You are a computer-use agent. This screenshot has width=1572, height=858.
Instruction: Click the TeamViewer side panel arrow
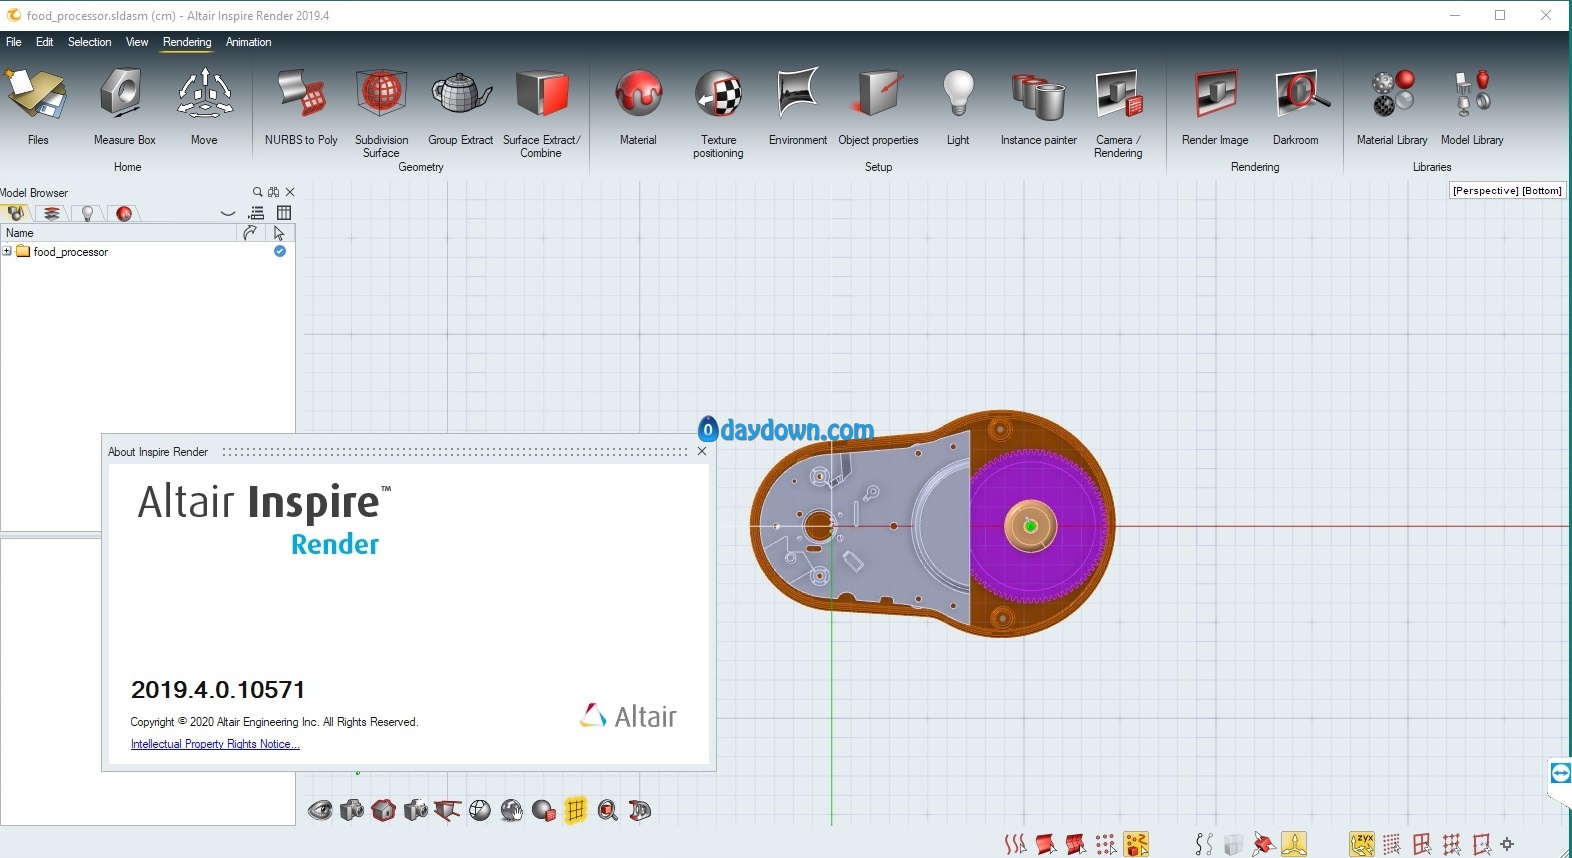(1560, 773)
